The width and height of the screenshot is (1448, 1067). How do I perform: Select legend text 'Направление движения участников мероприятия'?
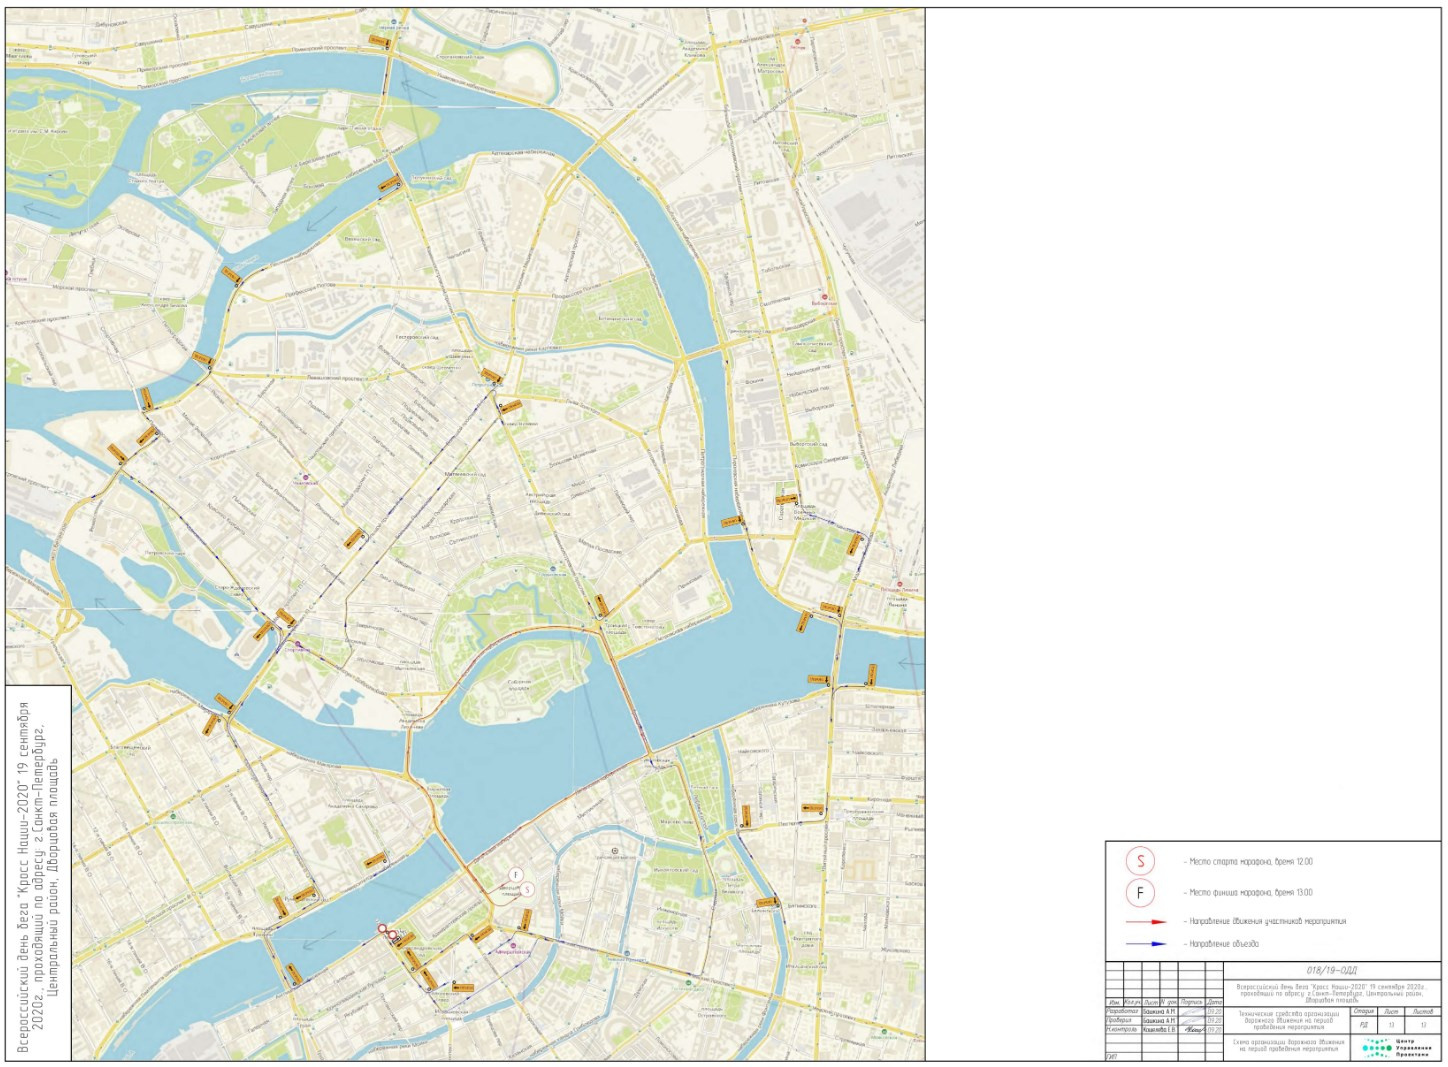(1266, 922)
